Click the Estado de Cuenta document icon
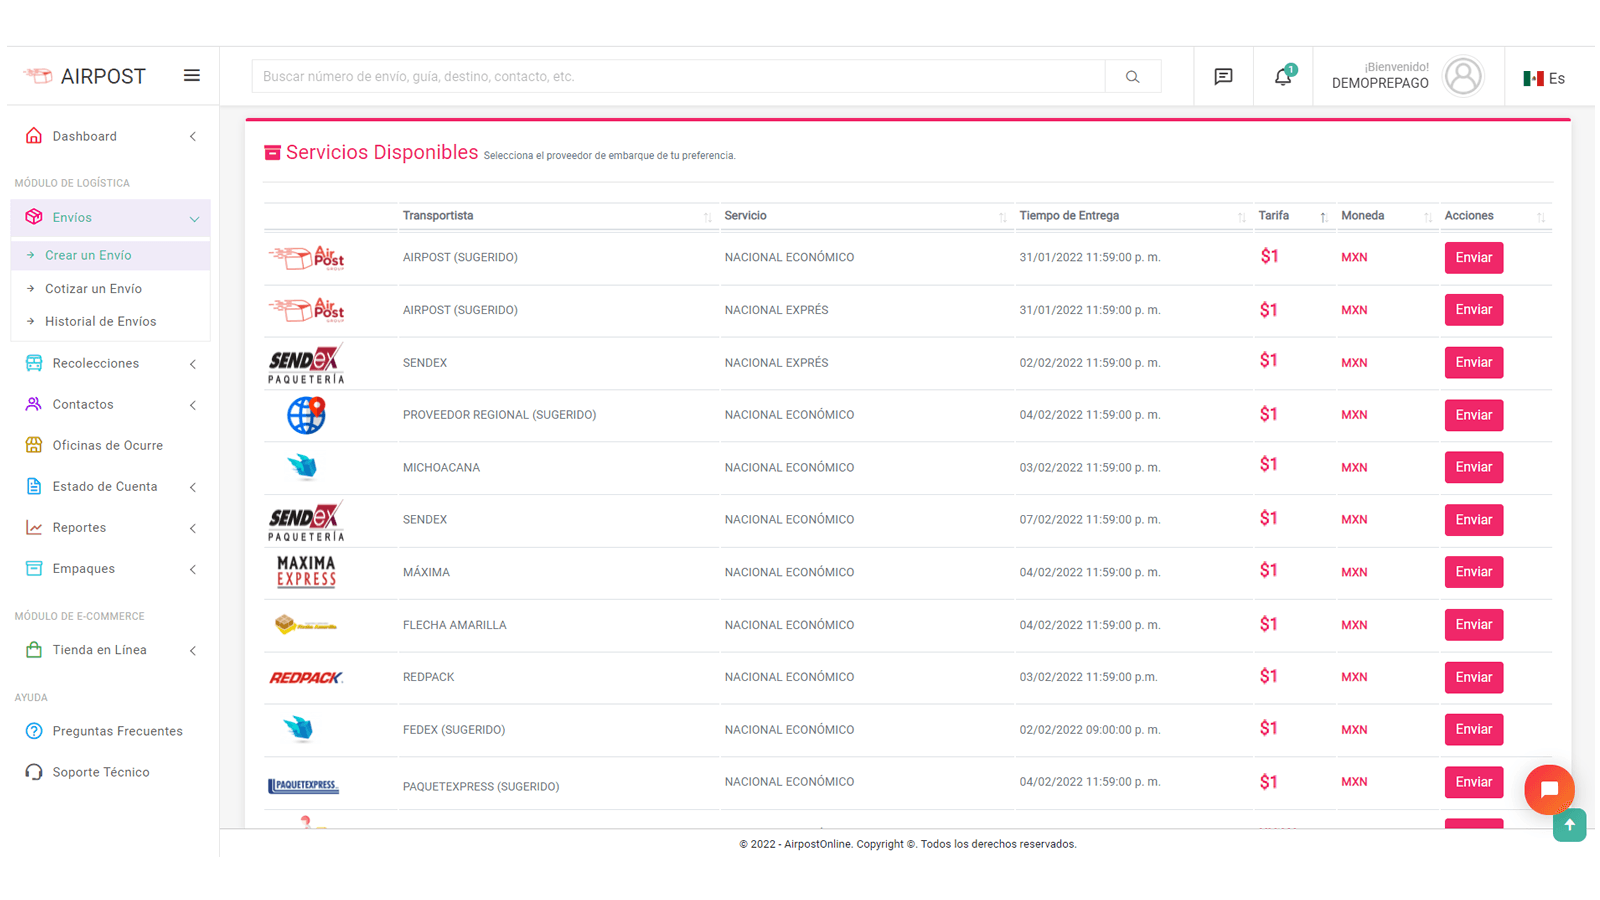This screenshot has height=900, width=1600. point(33,486)
